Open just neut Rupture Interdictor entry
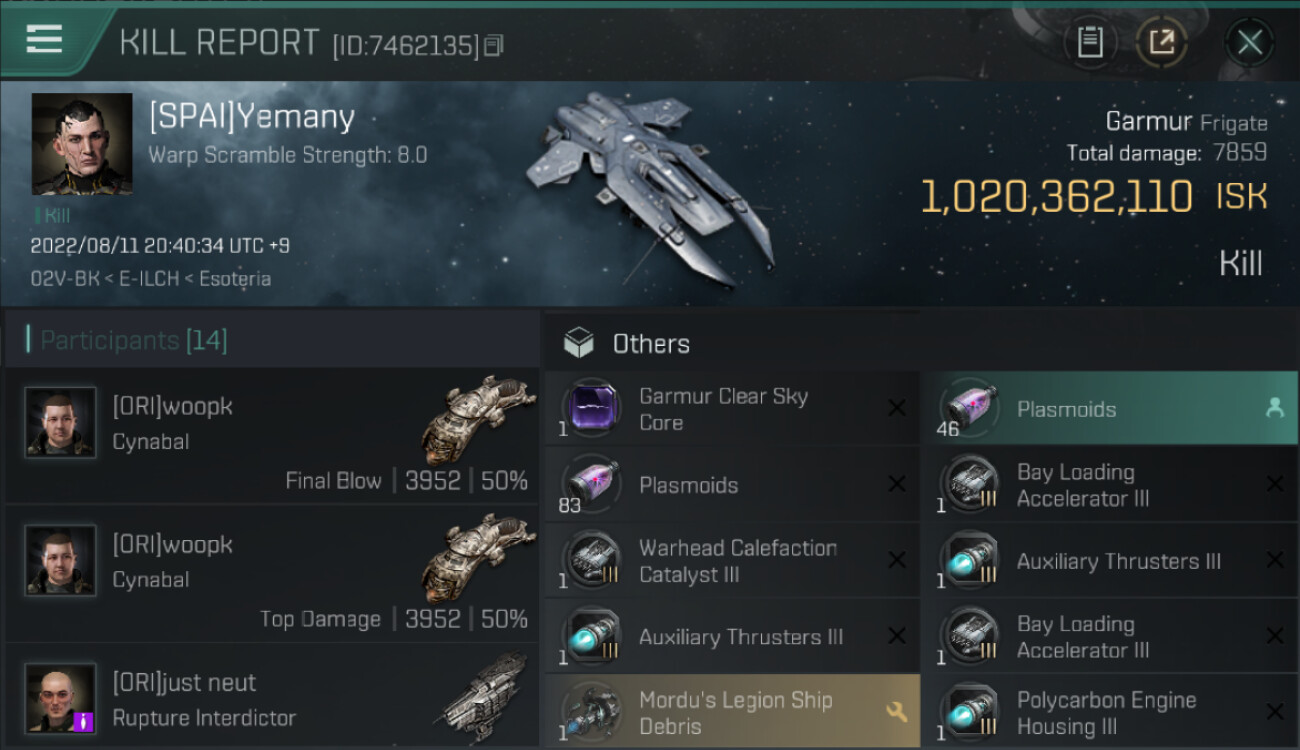 [272, 697]
